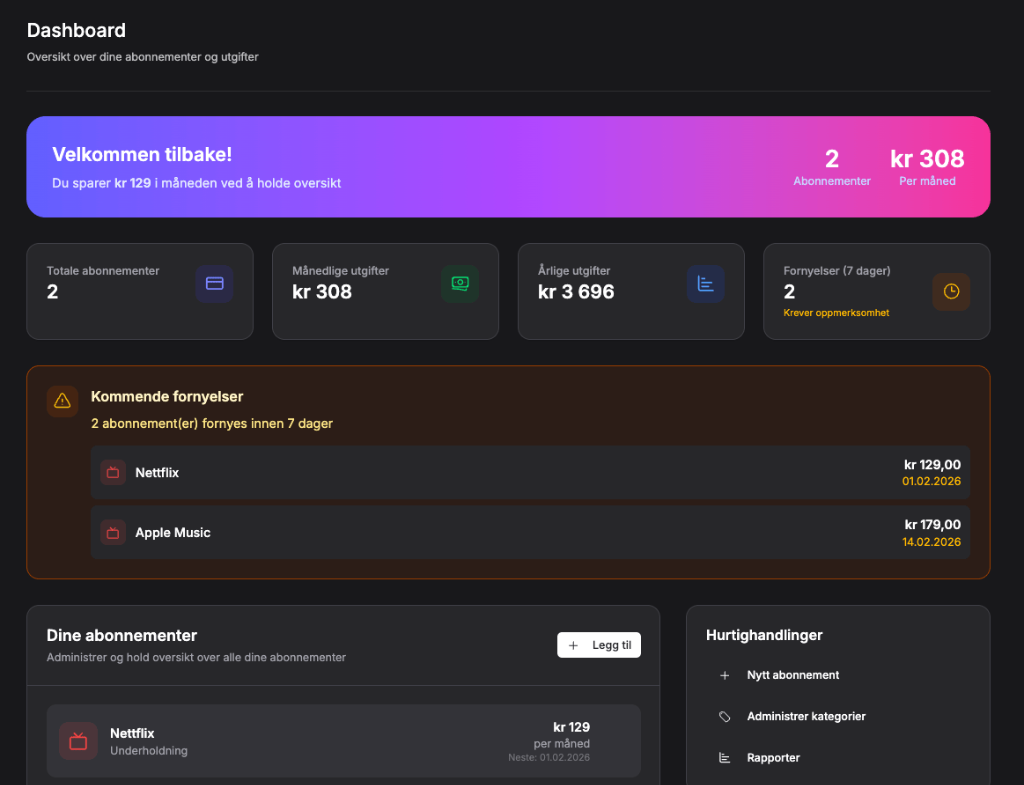Click the Dashboard heading

pos(76,30)
